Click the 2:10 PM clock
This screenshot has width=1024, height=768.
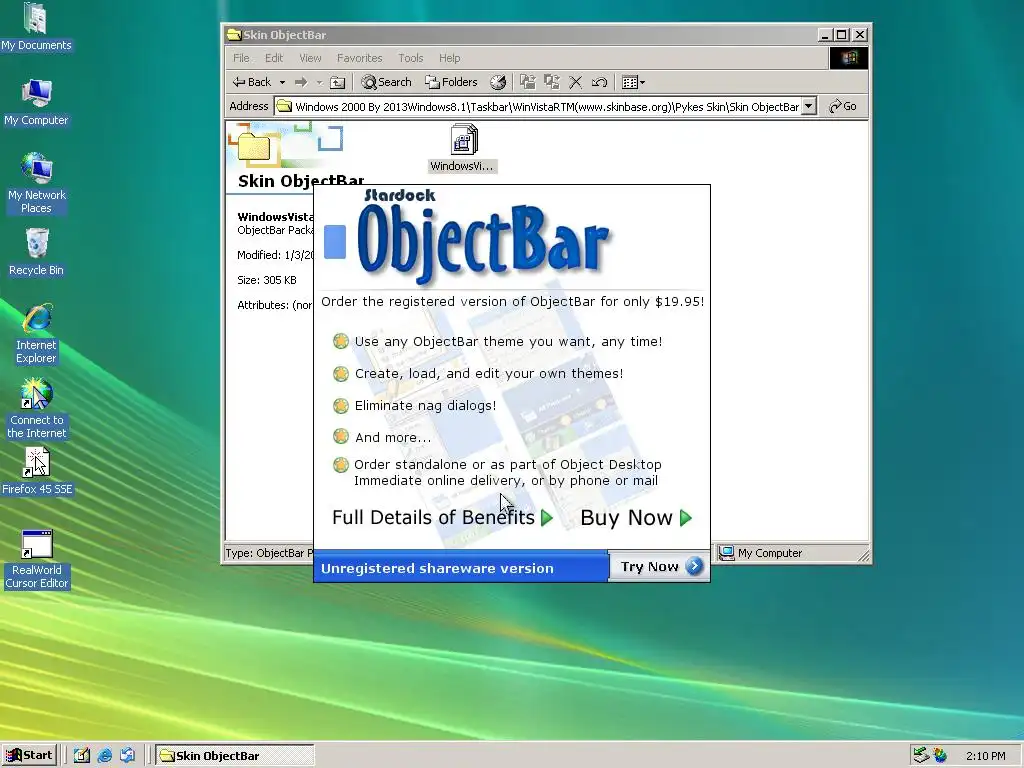(985, 756)
